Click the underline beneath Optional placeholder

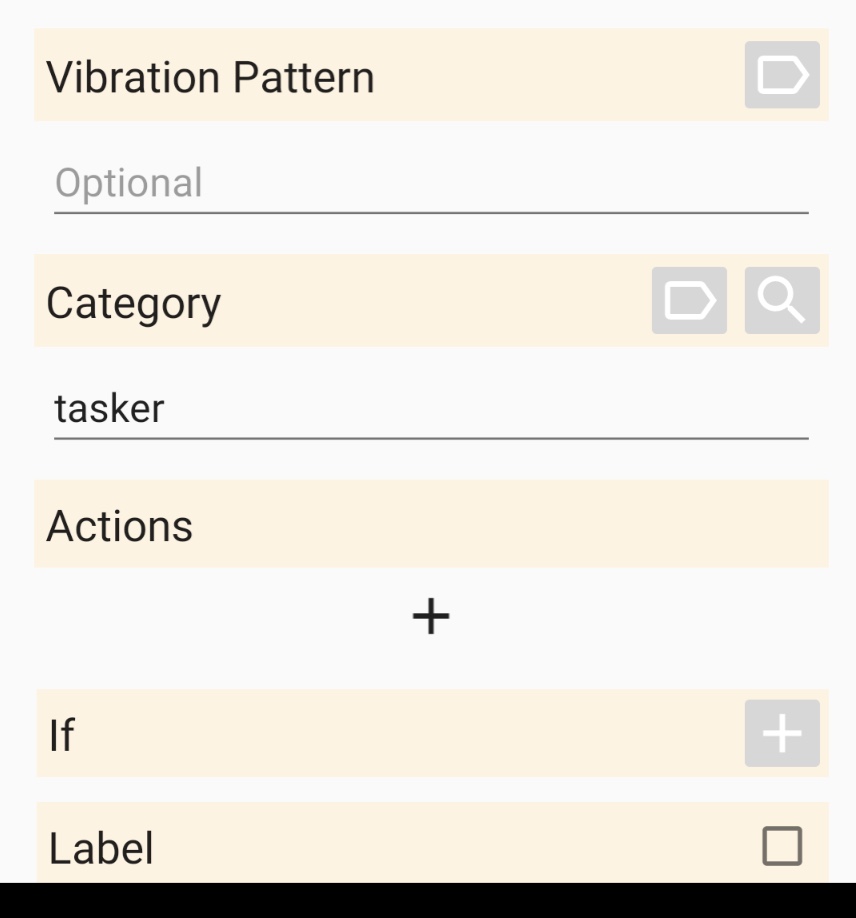pos(431,213)
